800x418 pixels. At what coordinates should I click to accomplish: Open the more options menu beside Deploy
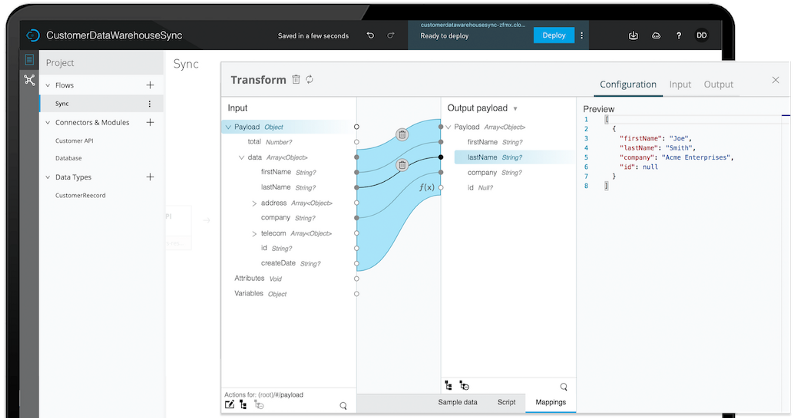pyautogui.click(x=582, y=35)
